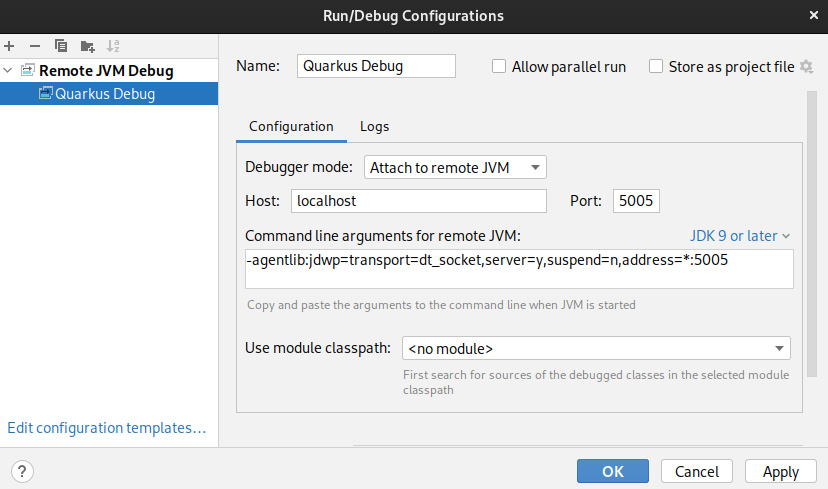This screenshot has height=489, width=828.
Task: Click the Remote JVM Debug type icon
Action: pos(27,70)
